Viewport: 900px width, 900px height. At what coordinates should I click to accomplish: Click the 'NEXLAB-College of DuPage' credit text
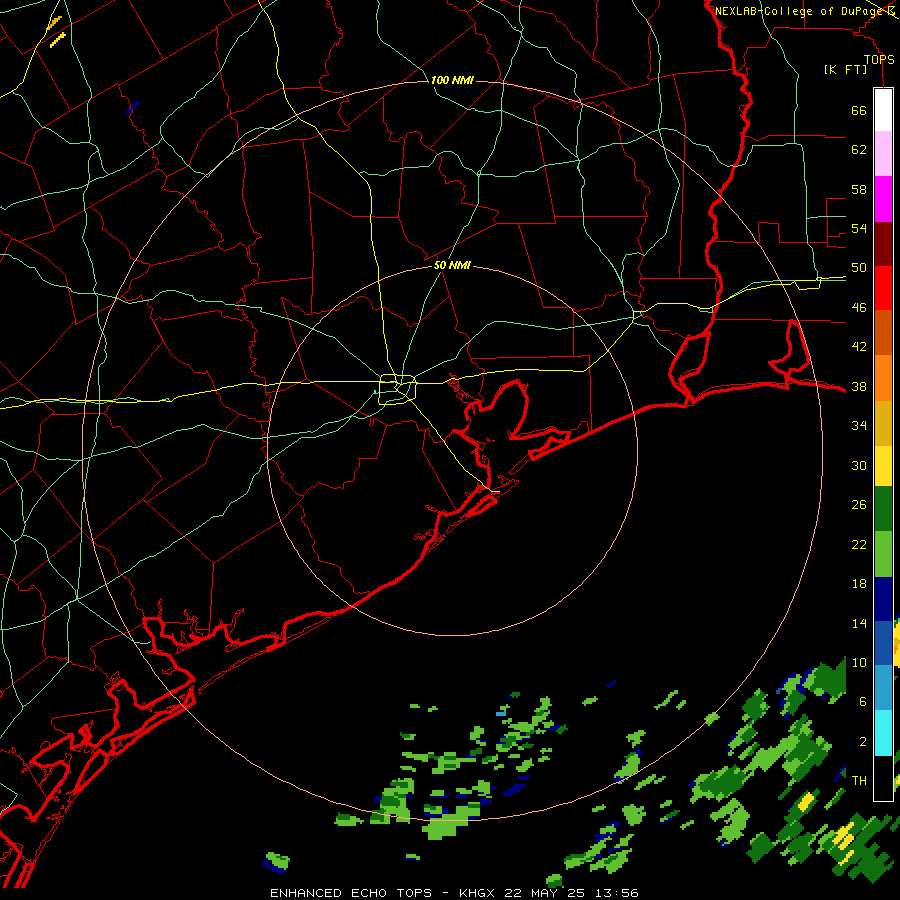coord(798,11)
